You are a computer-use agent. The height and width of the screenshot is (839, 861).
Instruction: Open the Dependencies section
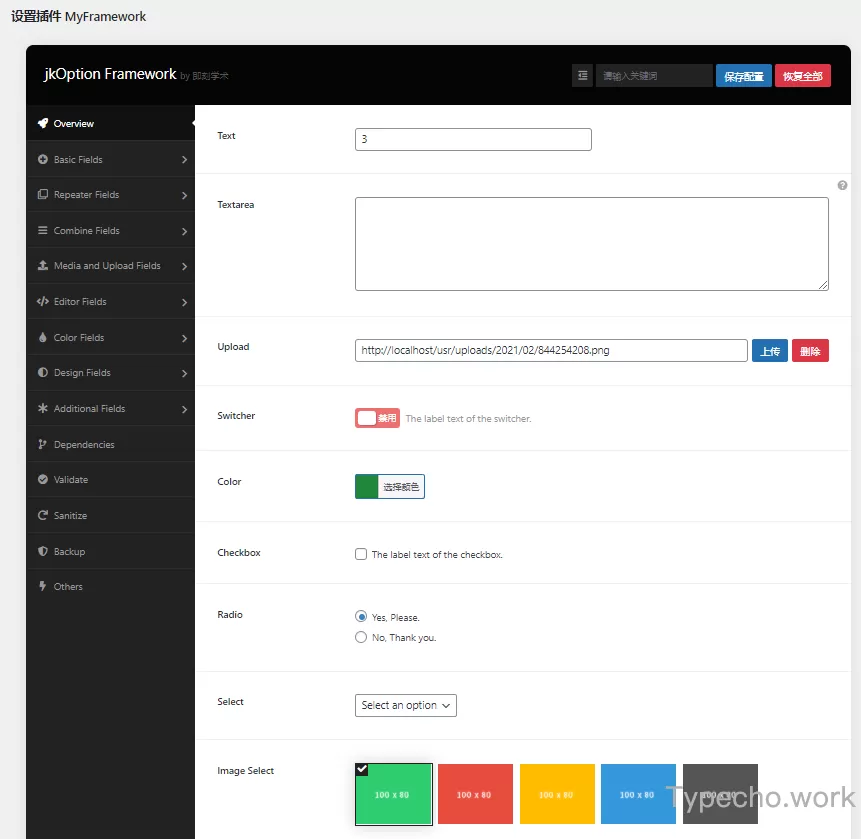(84, 445)
